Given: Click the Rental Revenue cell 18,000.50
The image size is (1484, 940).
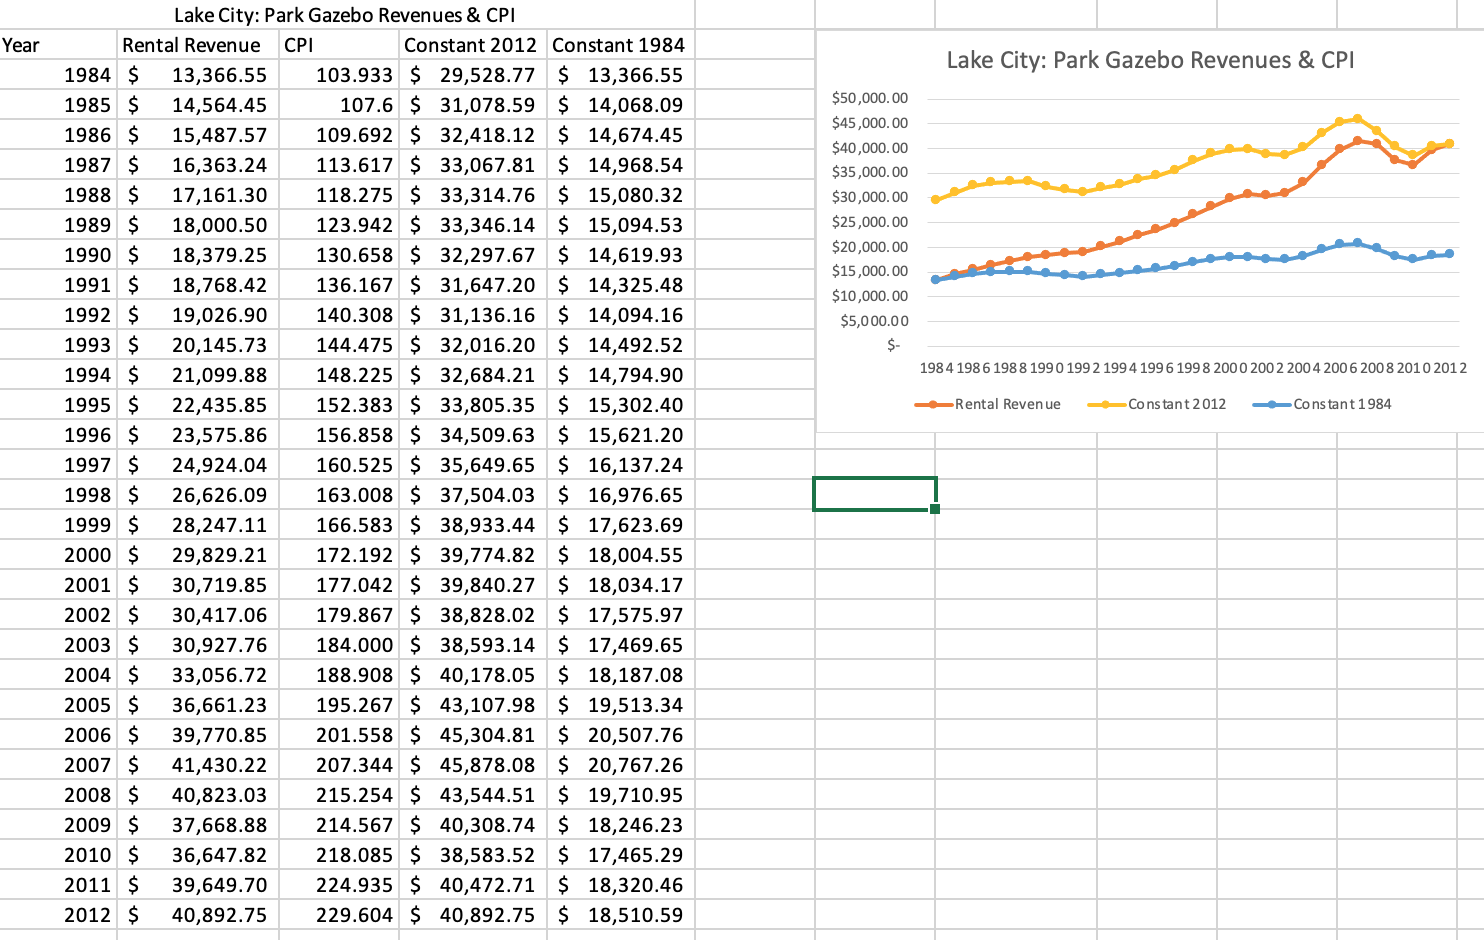Looking at the screenshot, I should pos(198,225).
